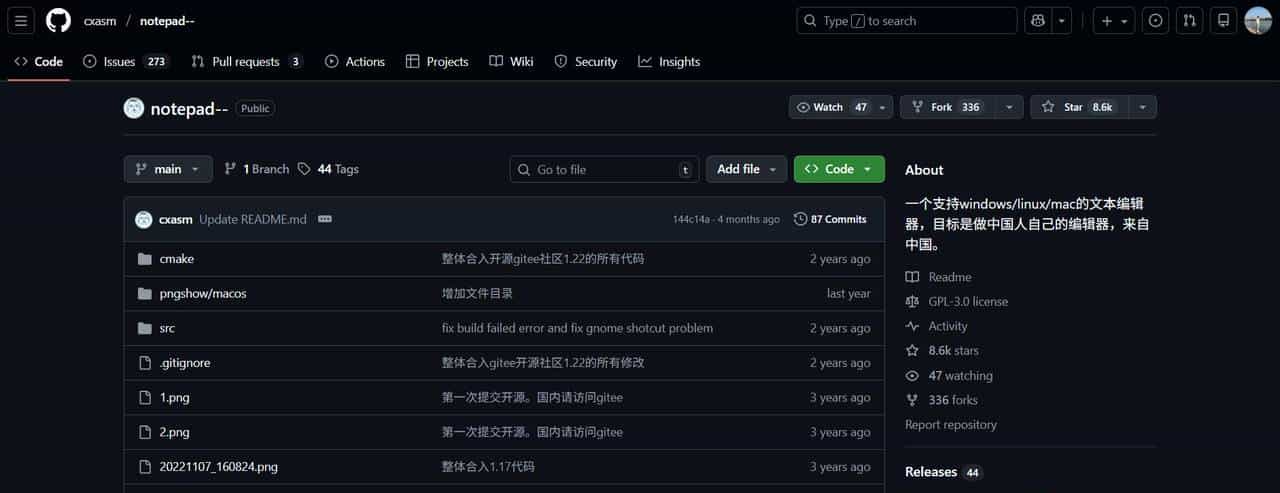Viewport: 1280px width, 493px height.
Task: Open the Readme link in About
Action: (x=938, y=277)
